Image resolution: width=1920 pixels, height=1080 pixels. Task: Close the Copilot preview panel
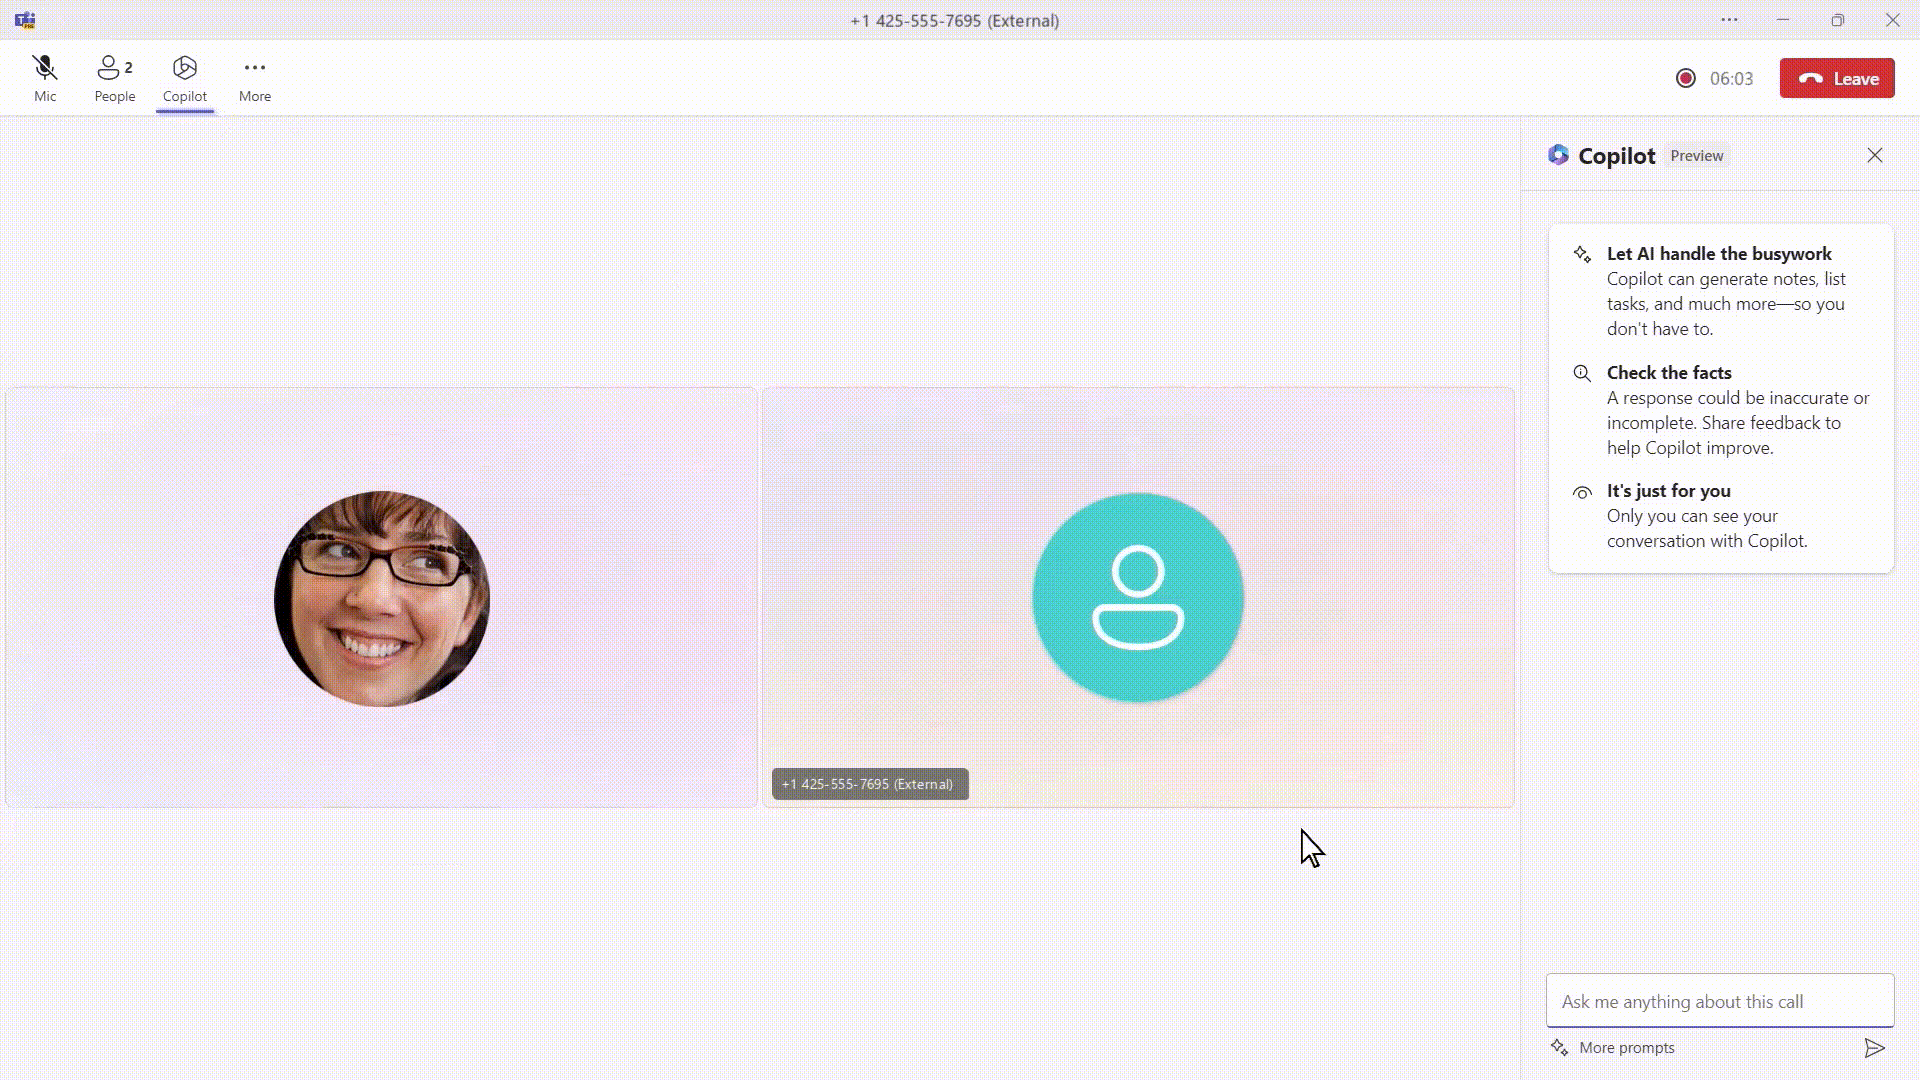click(1875, 154)
